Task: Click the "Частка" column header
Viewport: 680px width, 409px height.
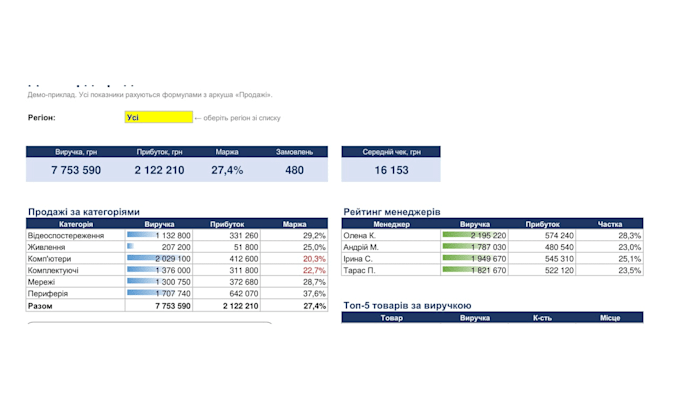Action: 610,224
